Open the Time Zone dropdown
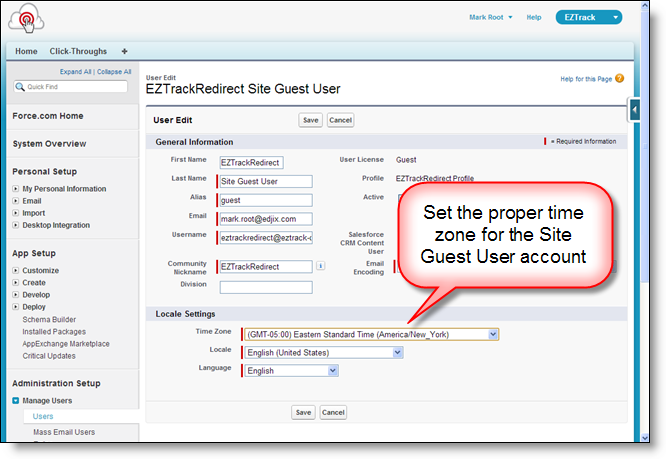 pyautogui.click(x=493, y=334)
